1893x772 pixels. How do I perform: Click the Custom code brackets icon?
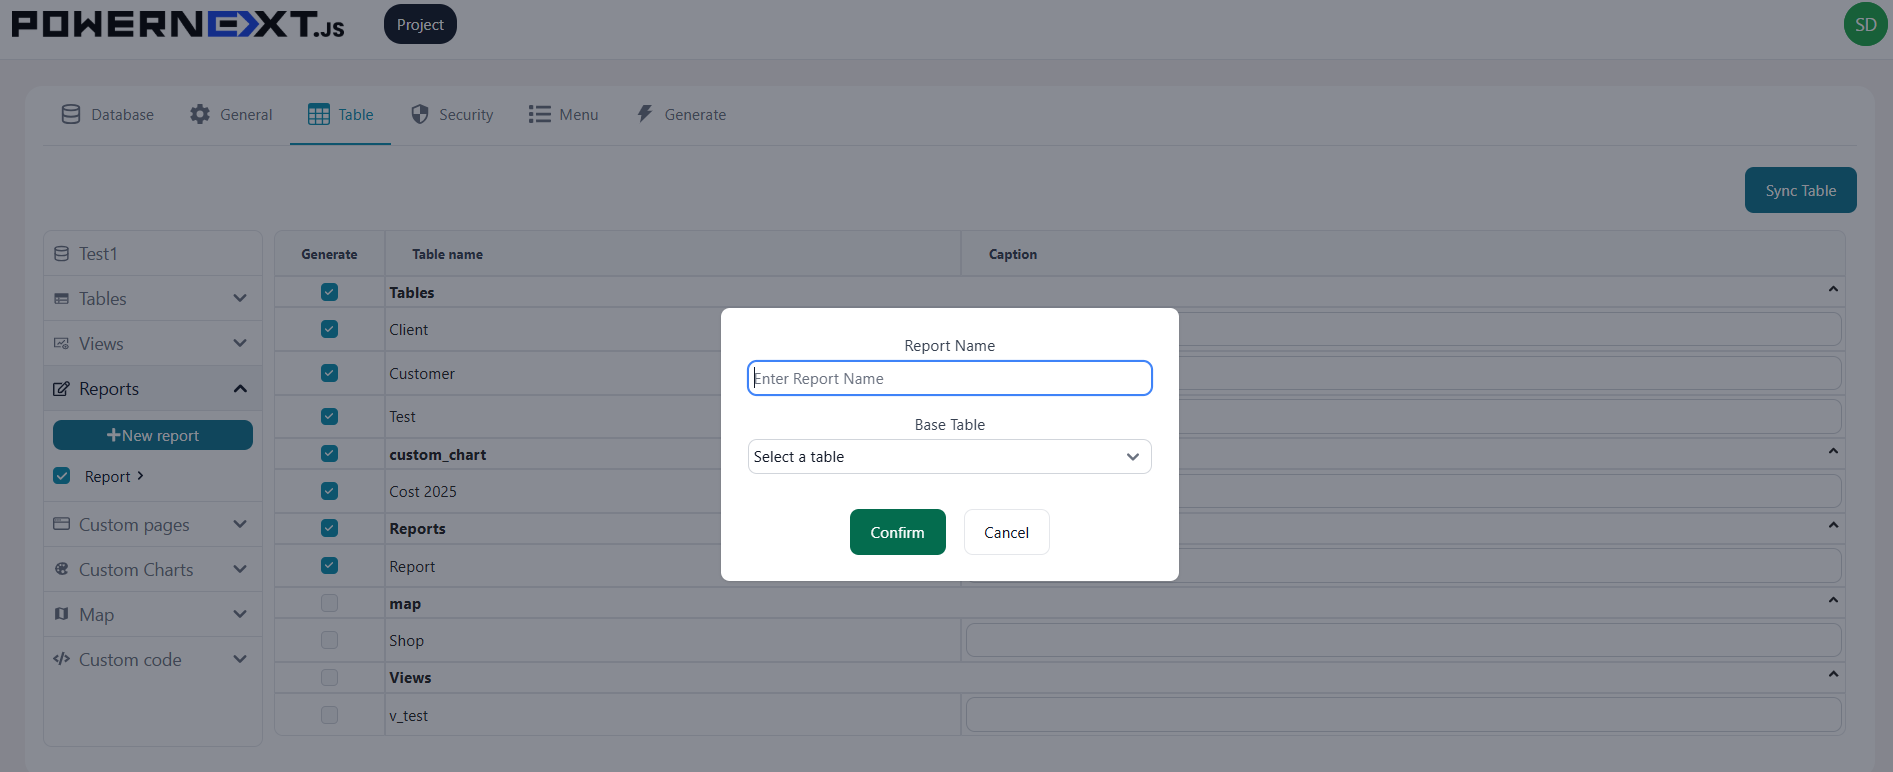62,659
